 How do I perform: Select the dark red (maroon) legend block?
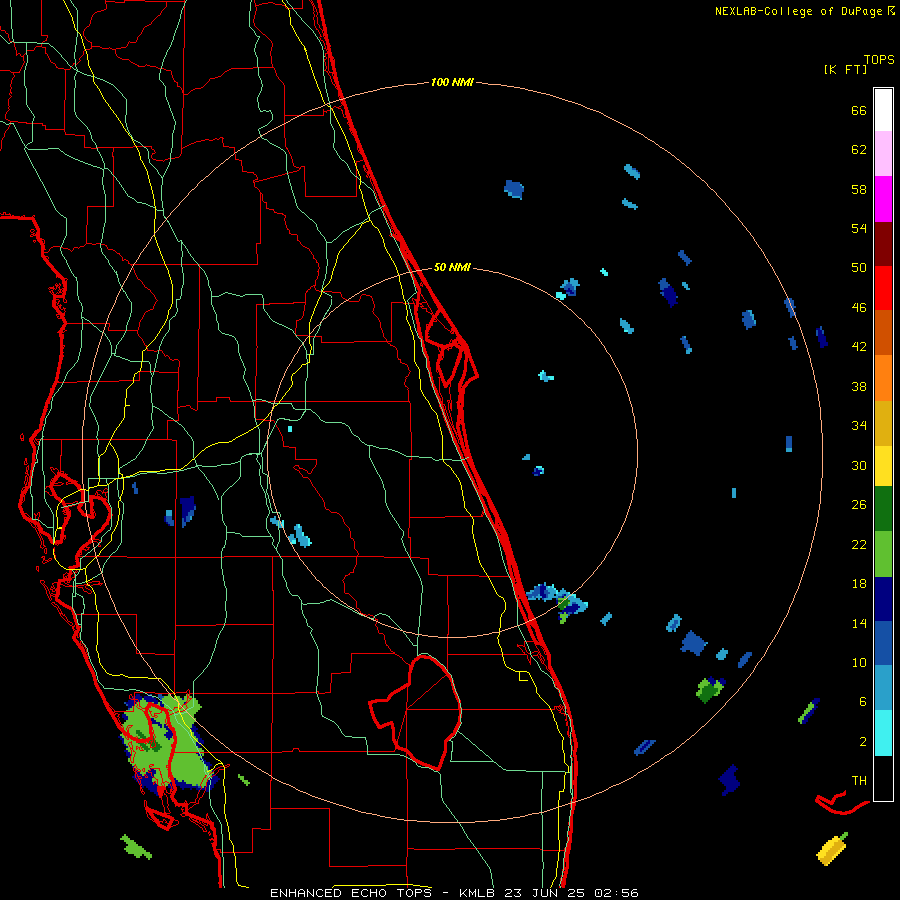(x=883, y=243)
